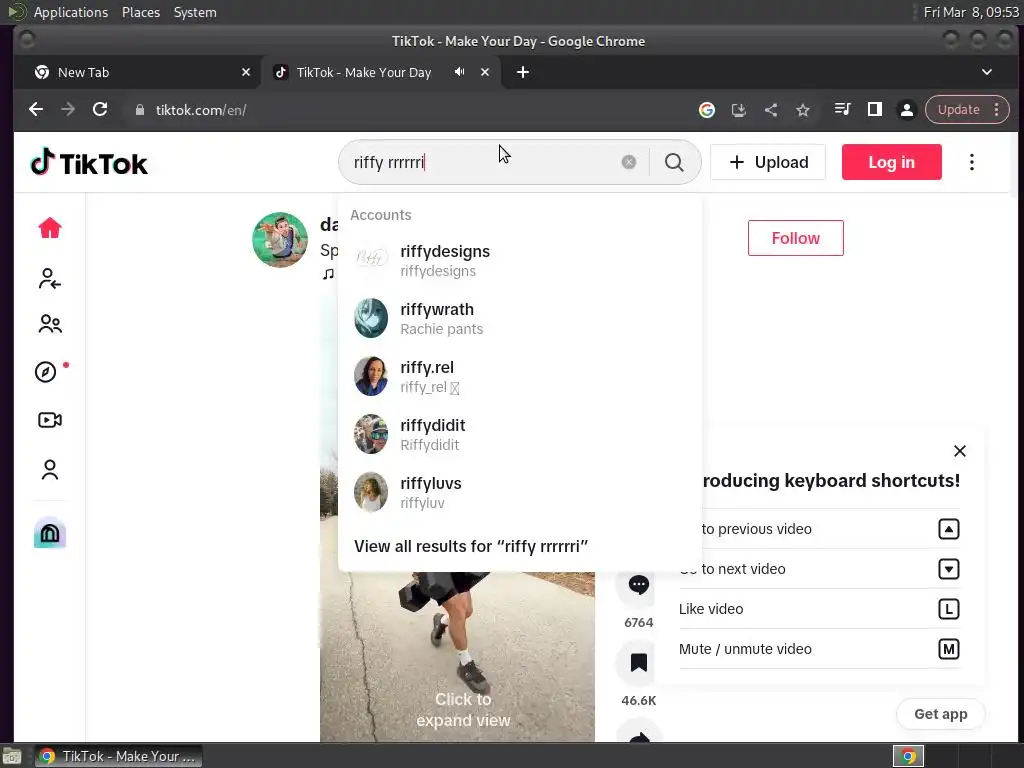Open the Applications menu
The height and width of the screenshot is (768, 1024).
coord(71,12)
